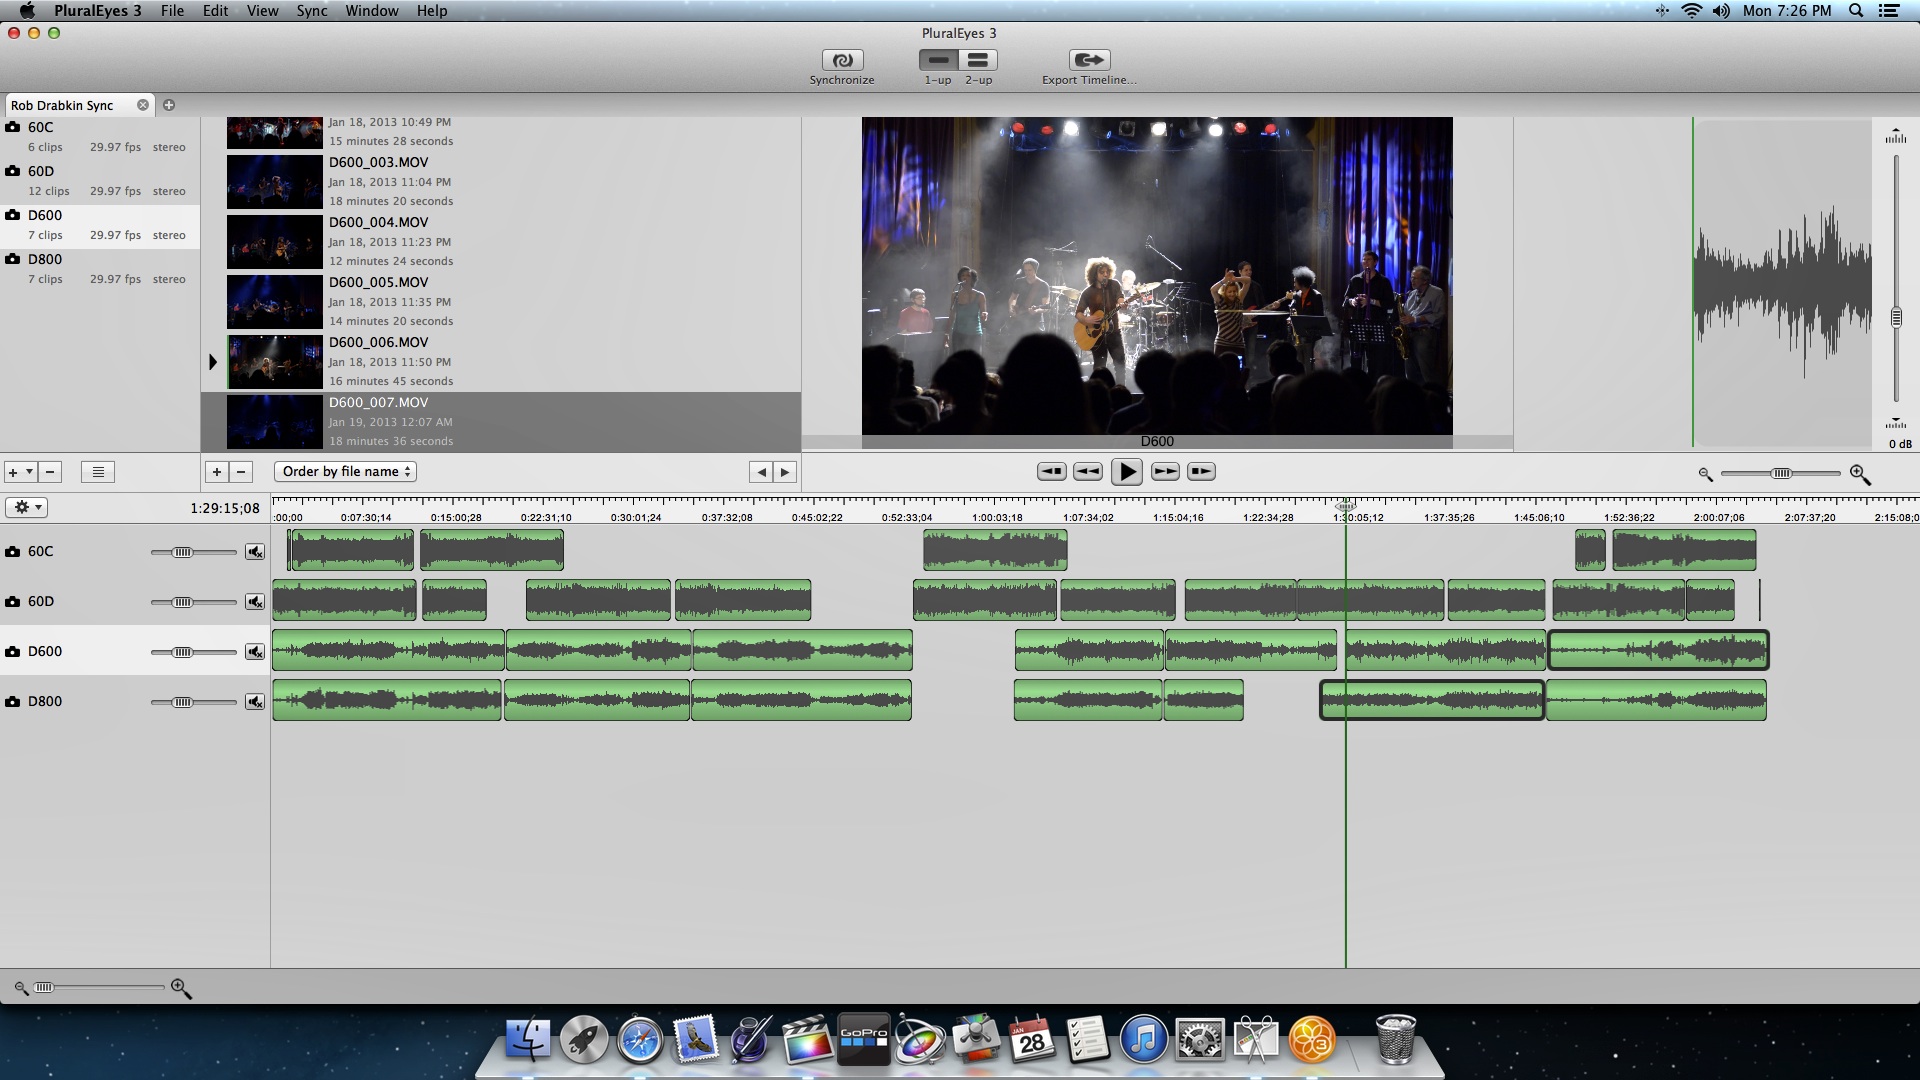
Task: Open the add camera plus dropdown
Action: (20, 472)
